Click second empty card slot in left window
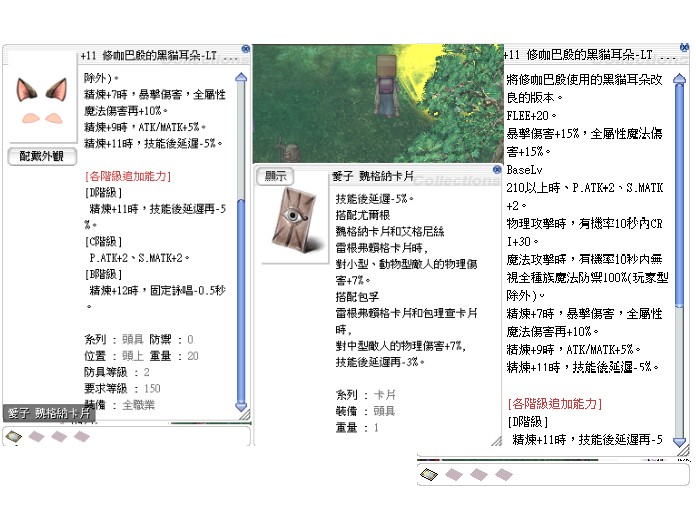 click(36, 437)
